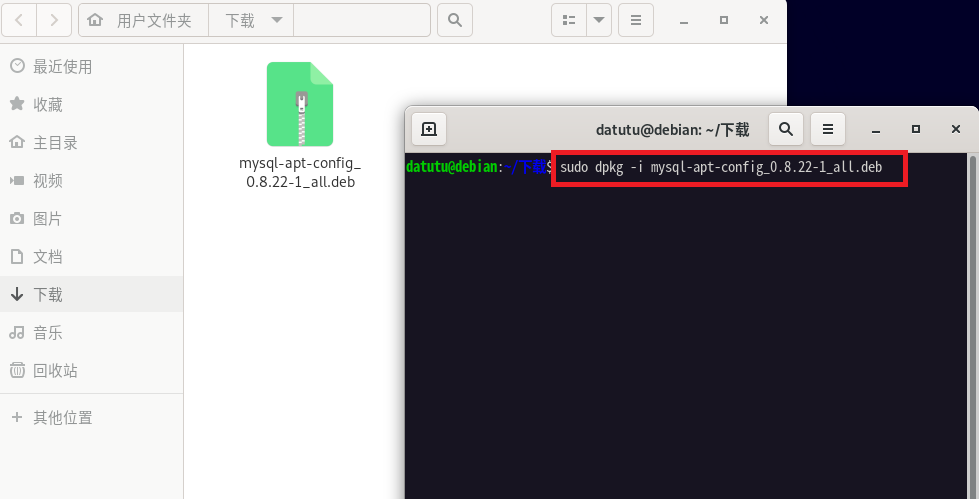Image resolution: width=979 pixels, height=499 pixels.
Task: Open 视频 folder in sidebar
Action: [x=92, y=180]
